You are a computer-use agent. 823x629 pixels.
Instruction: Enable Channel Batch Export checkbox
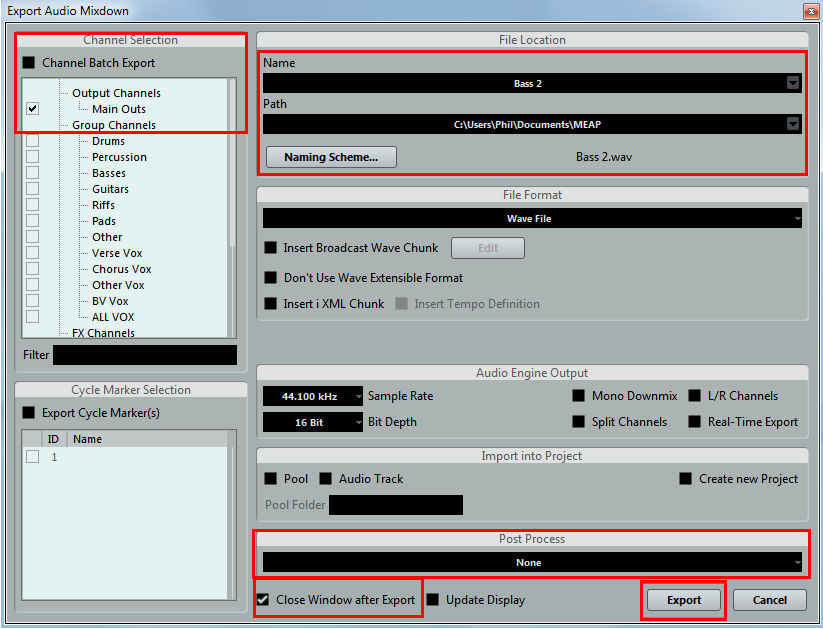tap(29, 63)
